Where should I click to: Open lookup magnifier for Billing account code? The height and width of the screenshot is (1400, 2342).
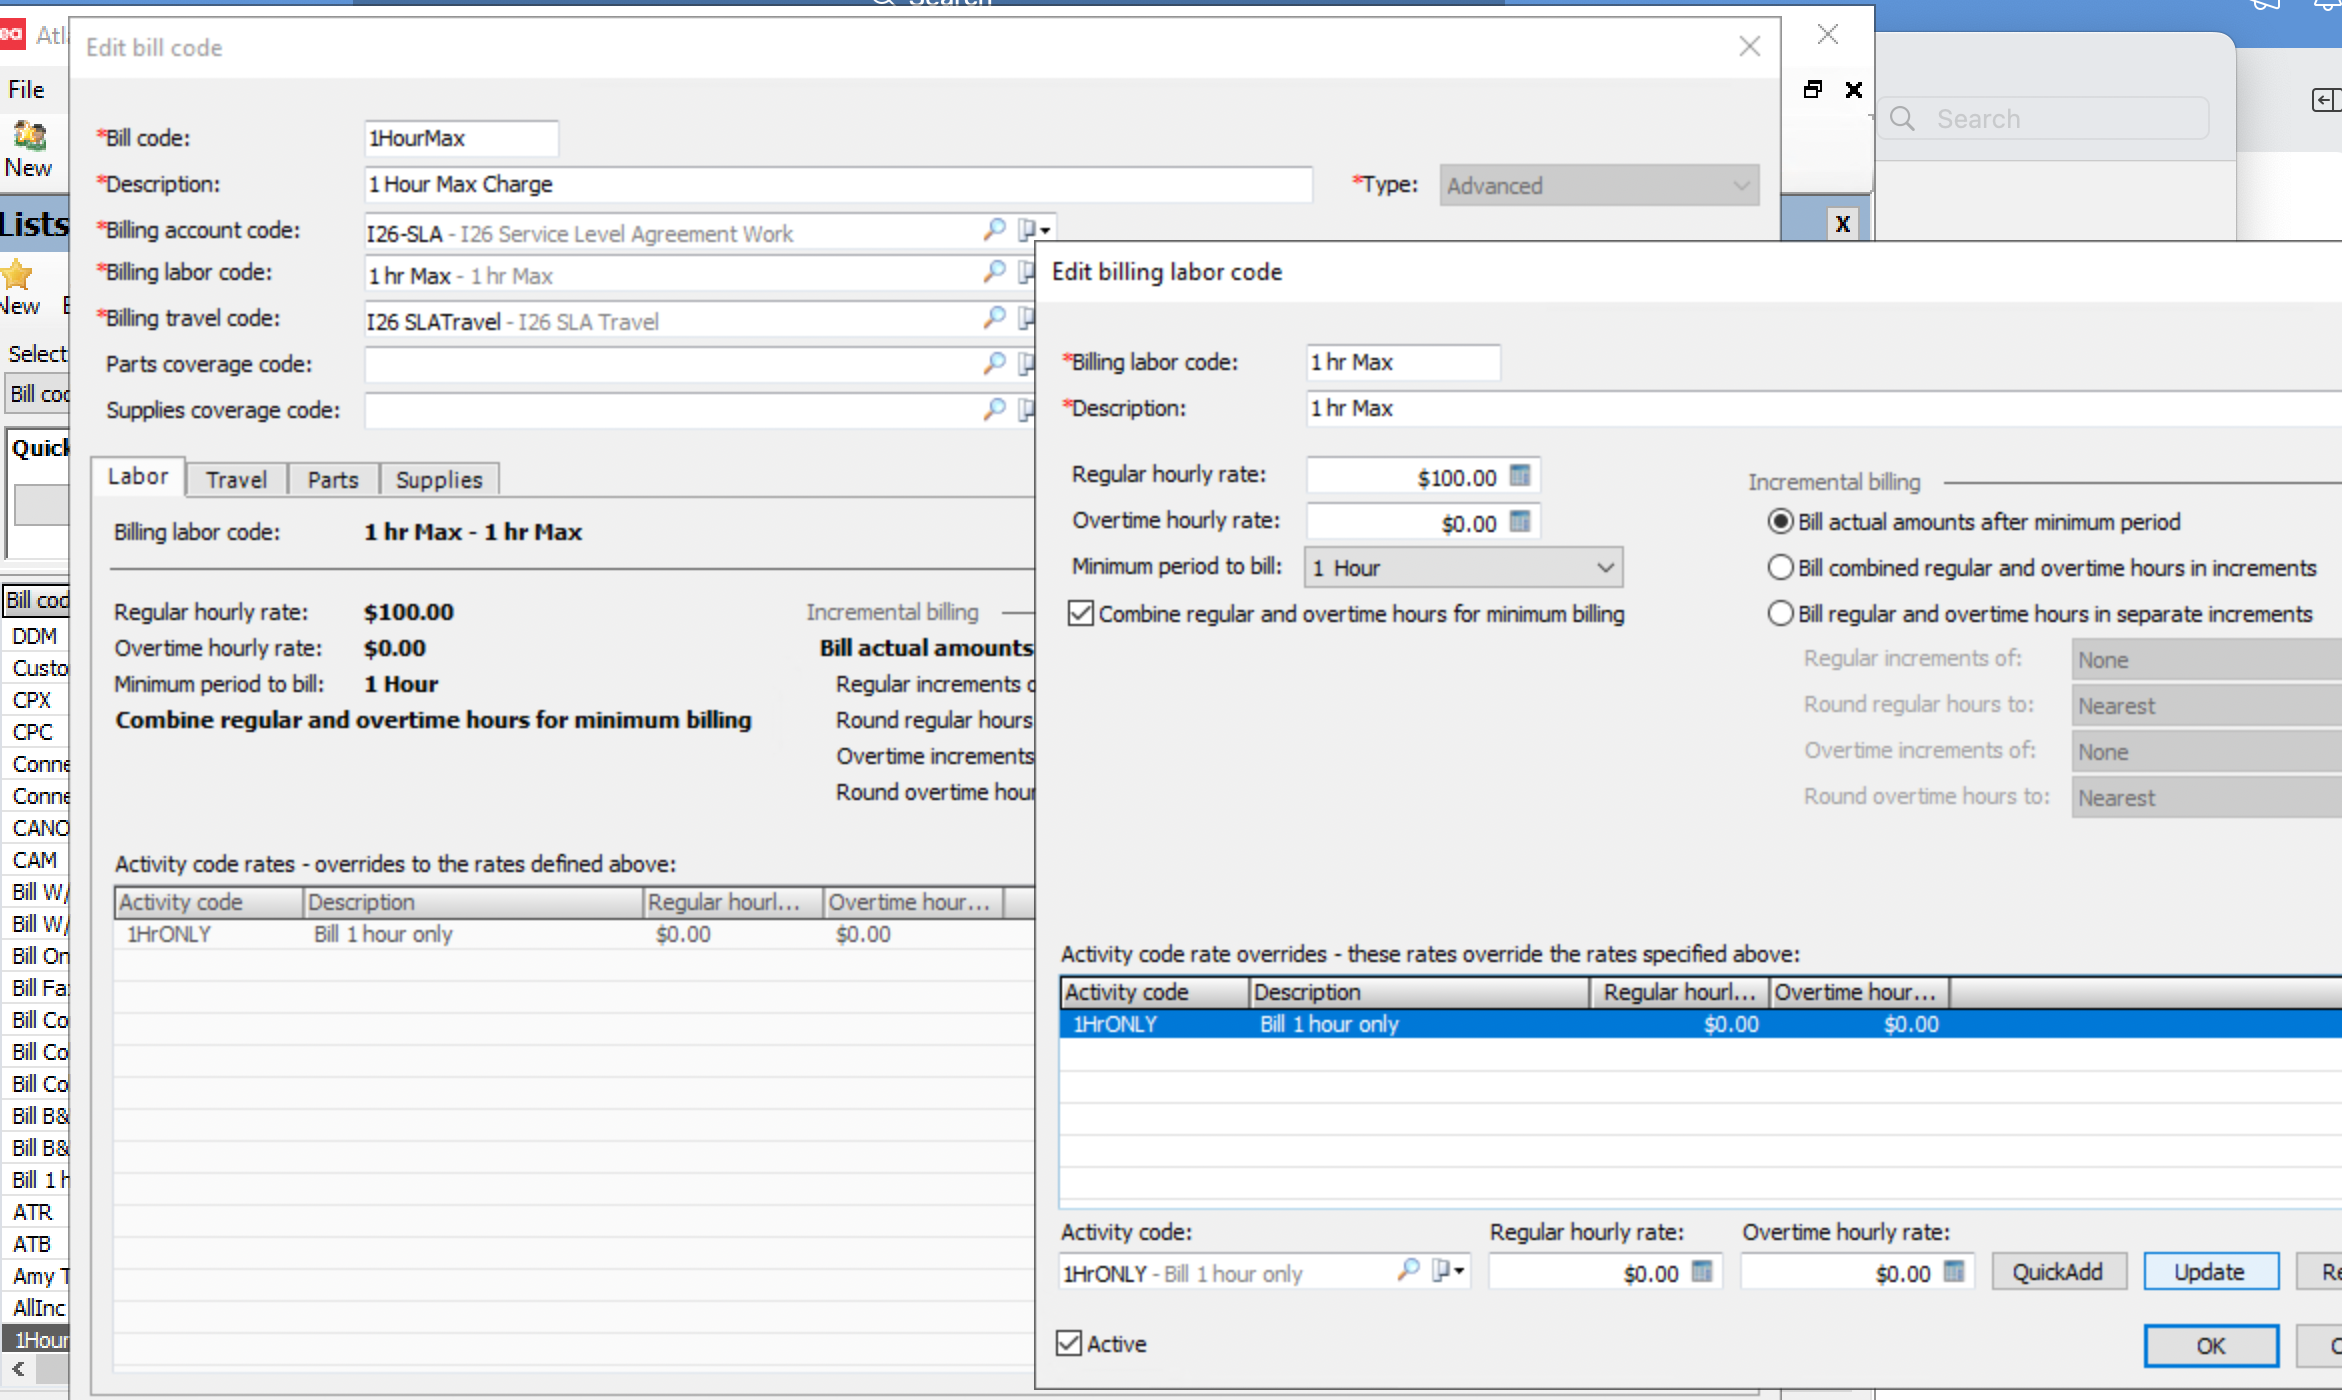pyautogui.click(x=994, y=230)
